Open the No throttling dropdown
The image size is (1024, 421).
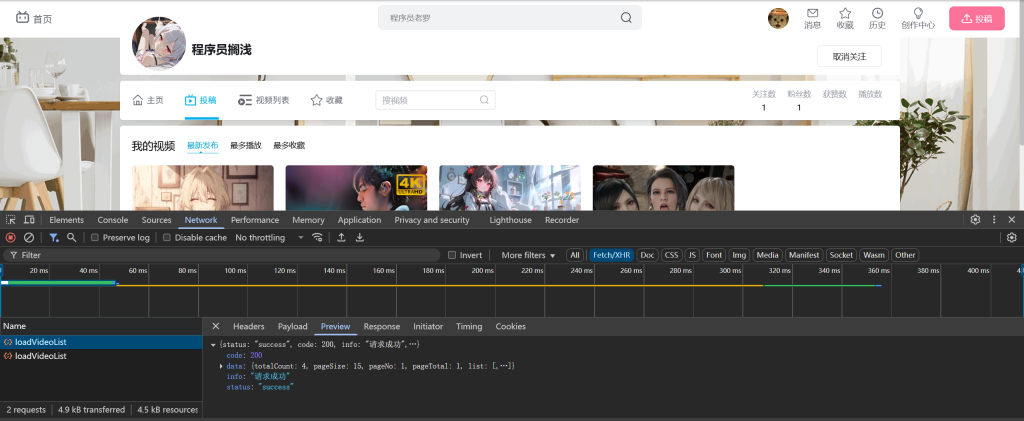(269, 238)
